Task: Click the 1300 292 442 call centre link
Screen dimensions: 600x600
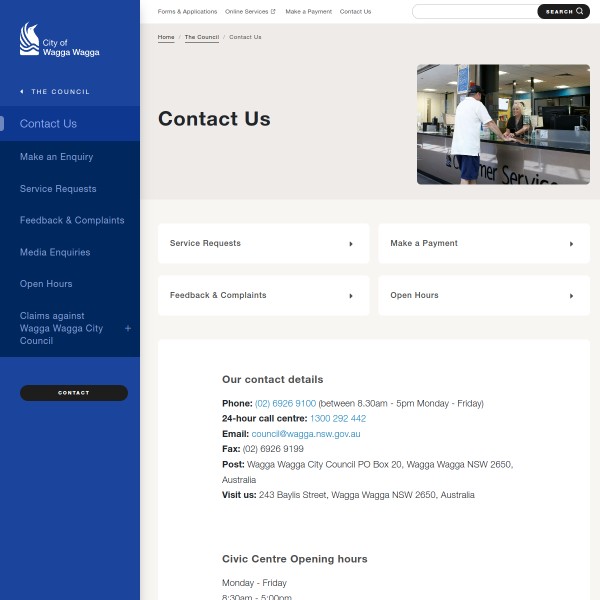Action: coord(338,419)
